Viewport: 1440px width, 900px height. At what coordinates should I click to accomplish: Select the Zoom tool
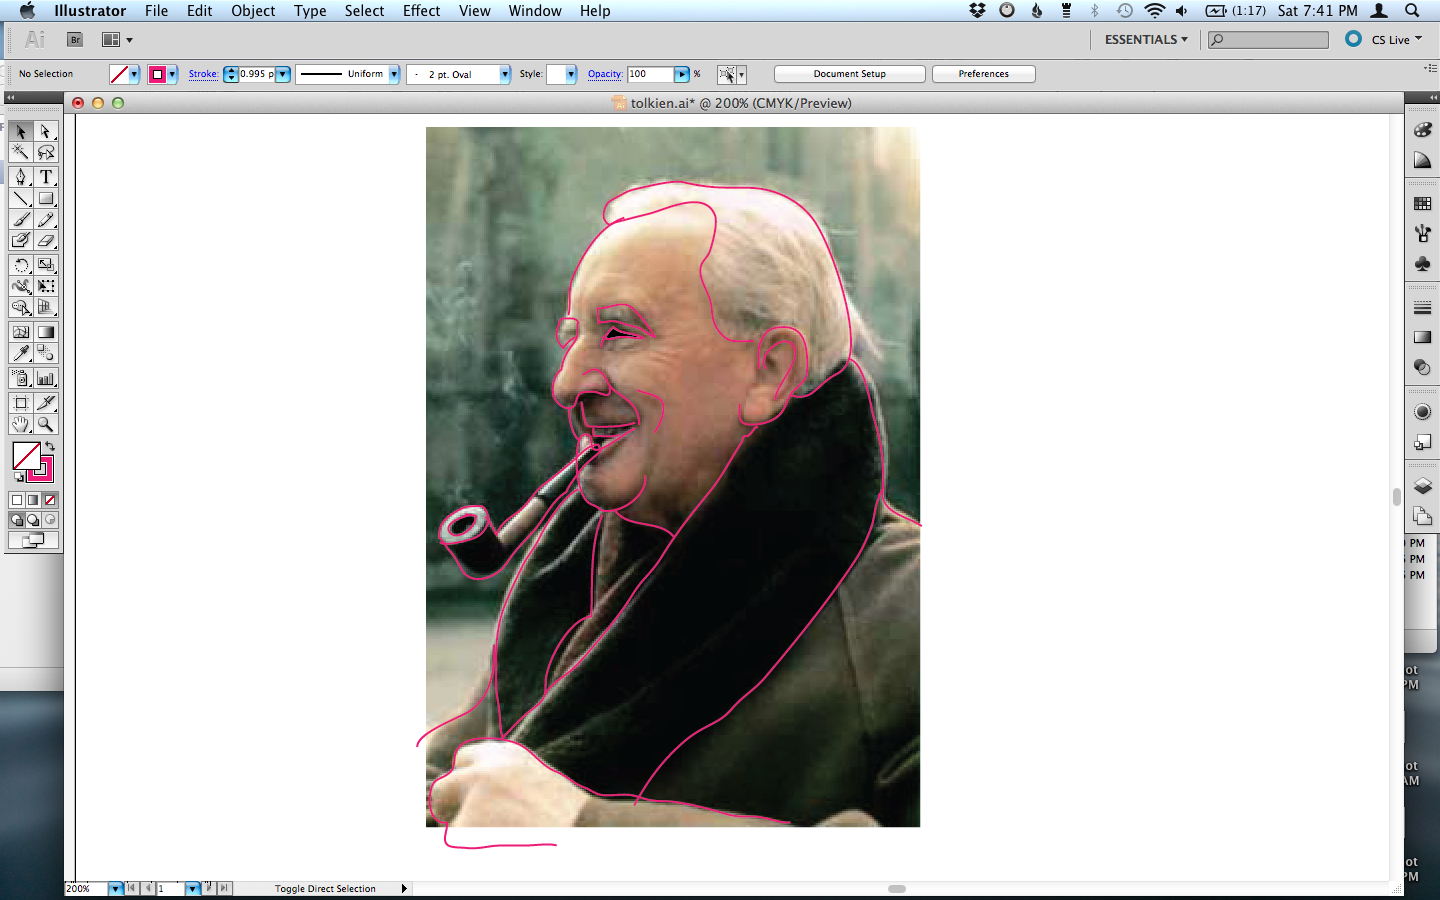(x=46, y=424)
